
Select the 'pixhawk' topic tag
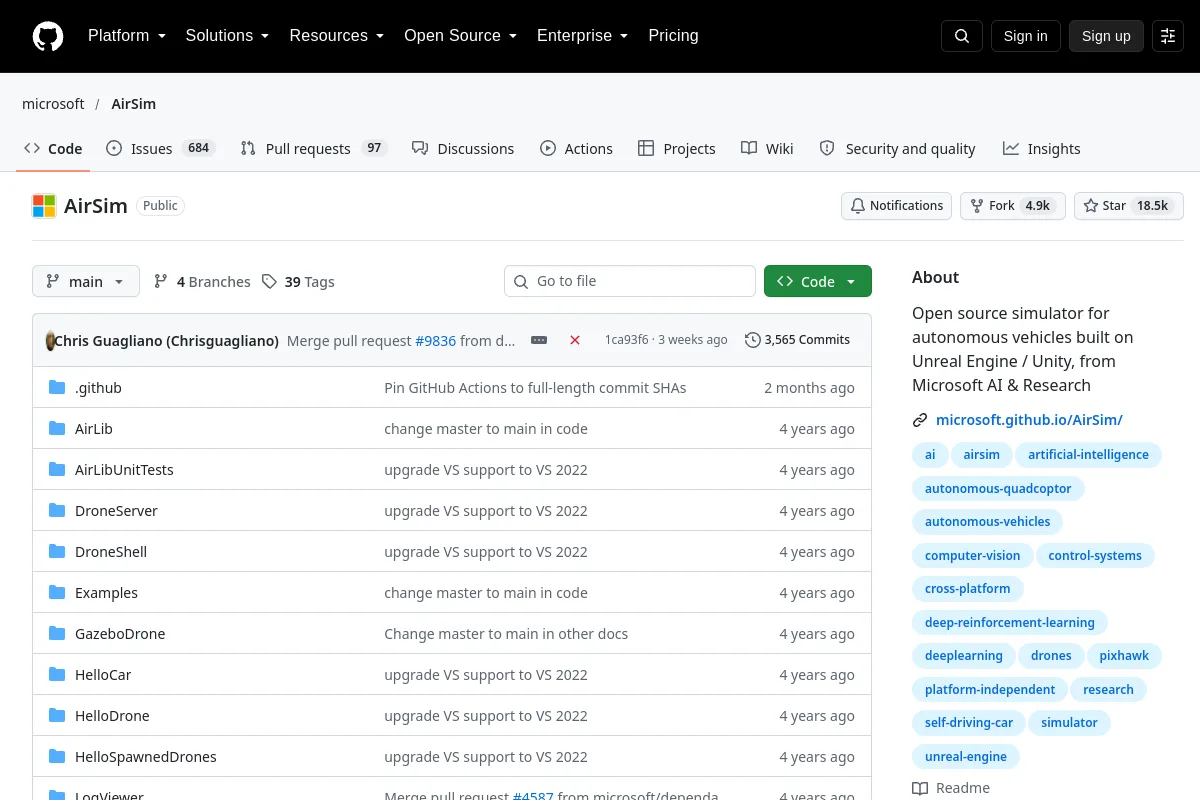tap(1124, 657)
